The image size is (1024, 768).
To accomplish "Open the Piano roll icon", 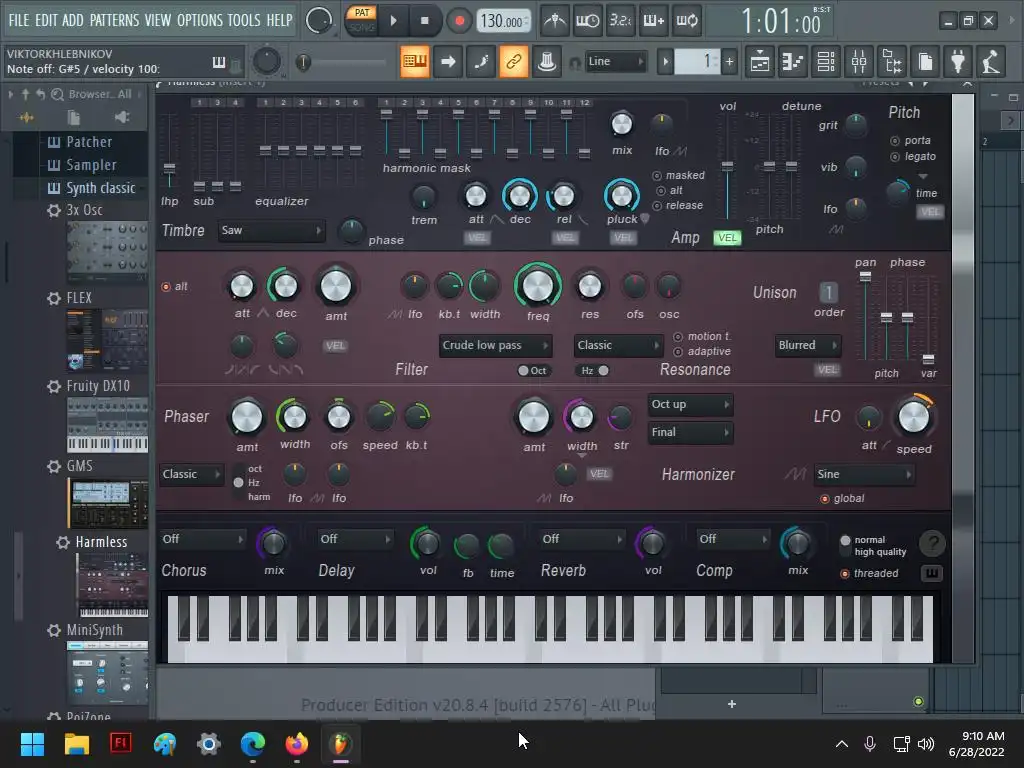I will 793,62.
